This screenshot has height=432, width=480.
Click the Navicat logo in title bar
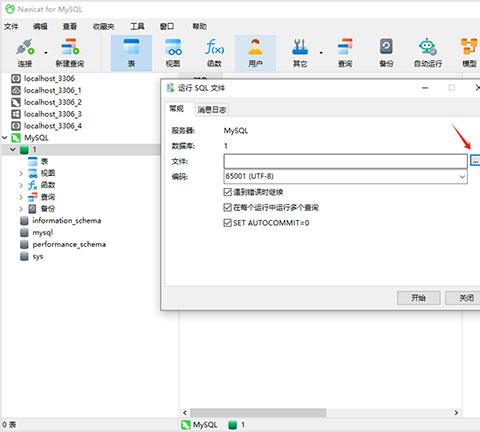click(10, 9)
